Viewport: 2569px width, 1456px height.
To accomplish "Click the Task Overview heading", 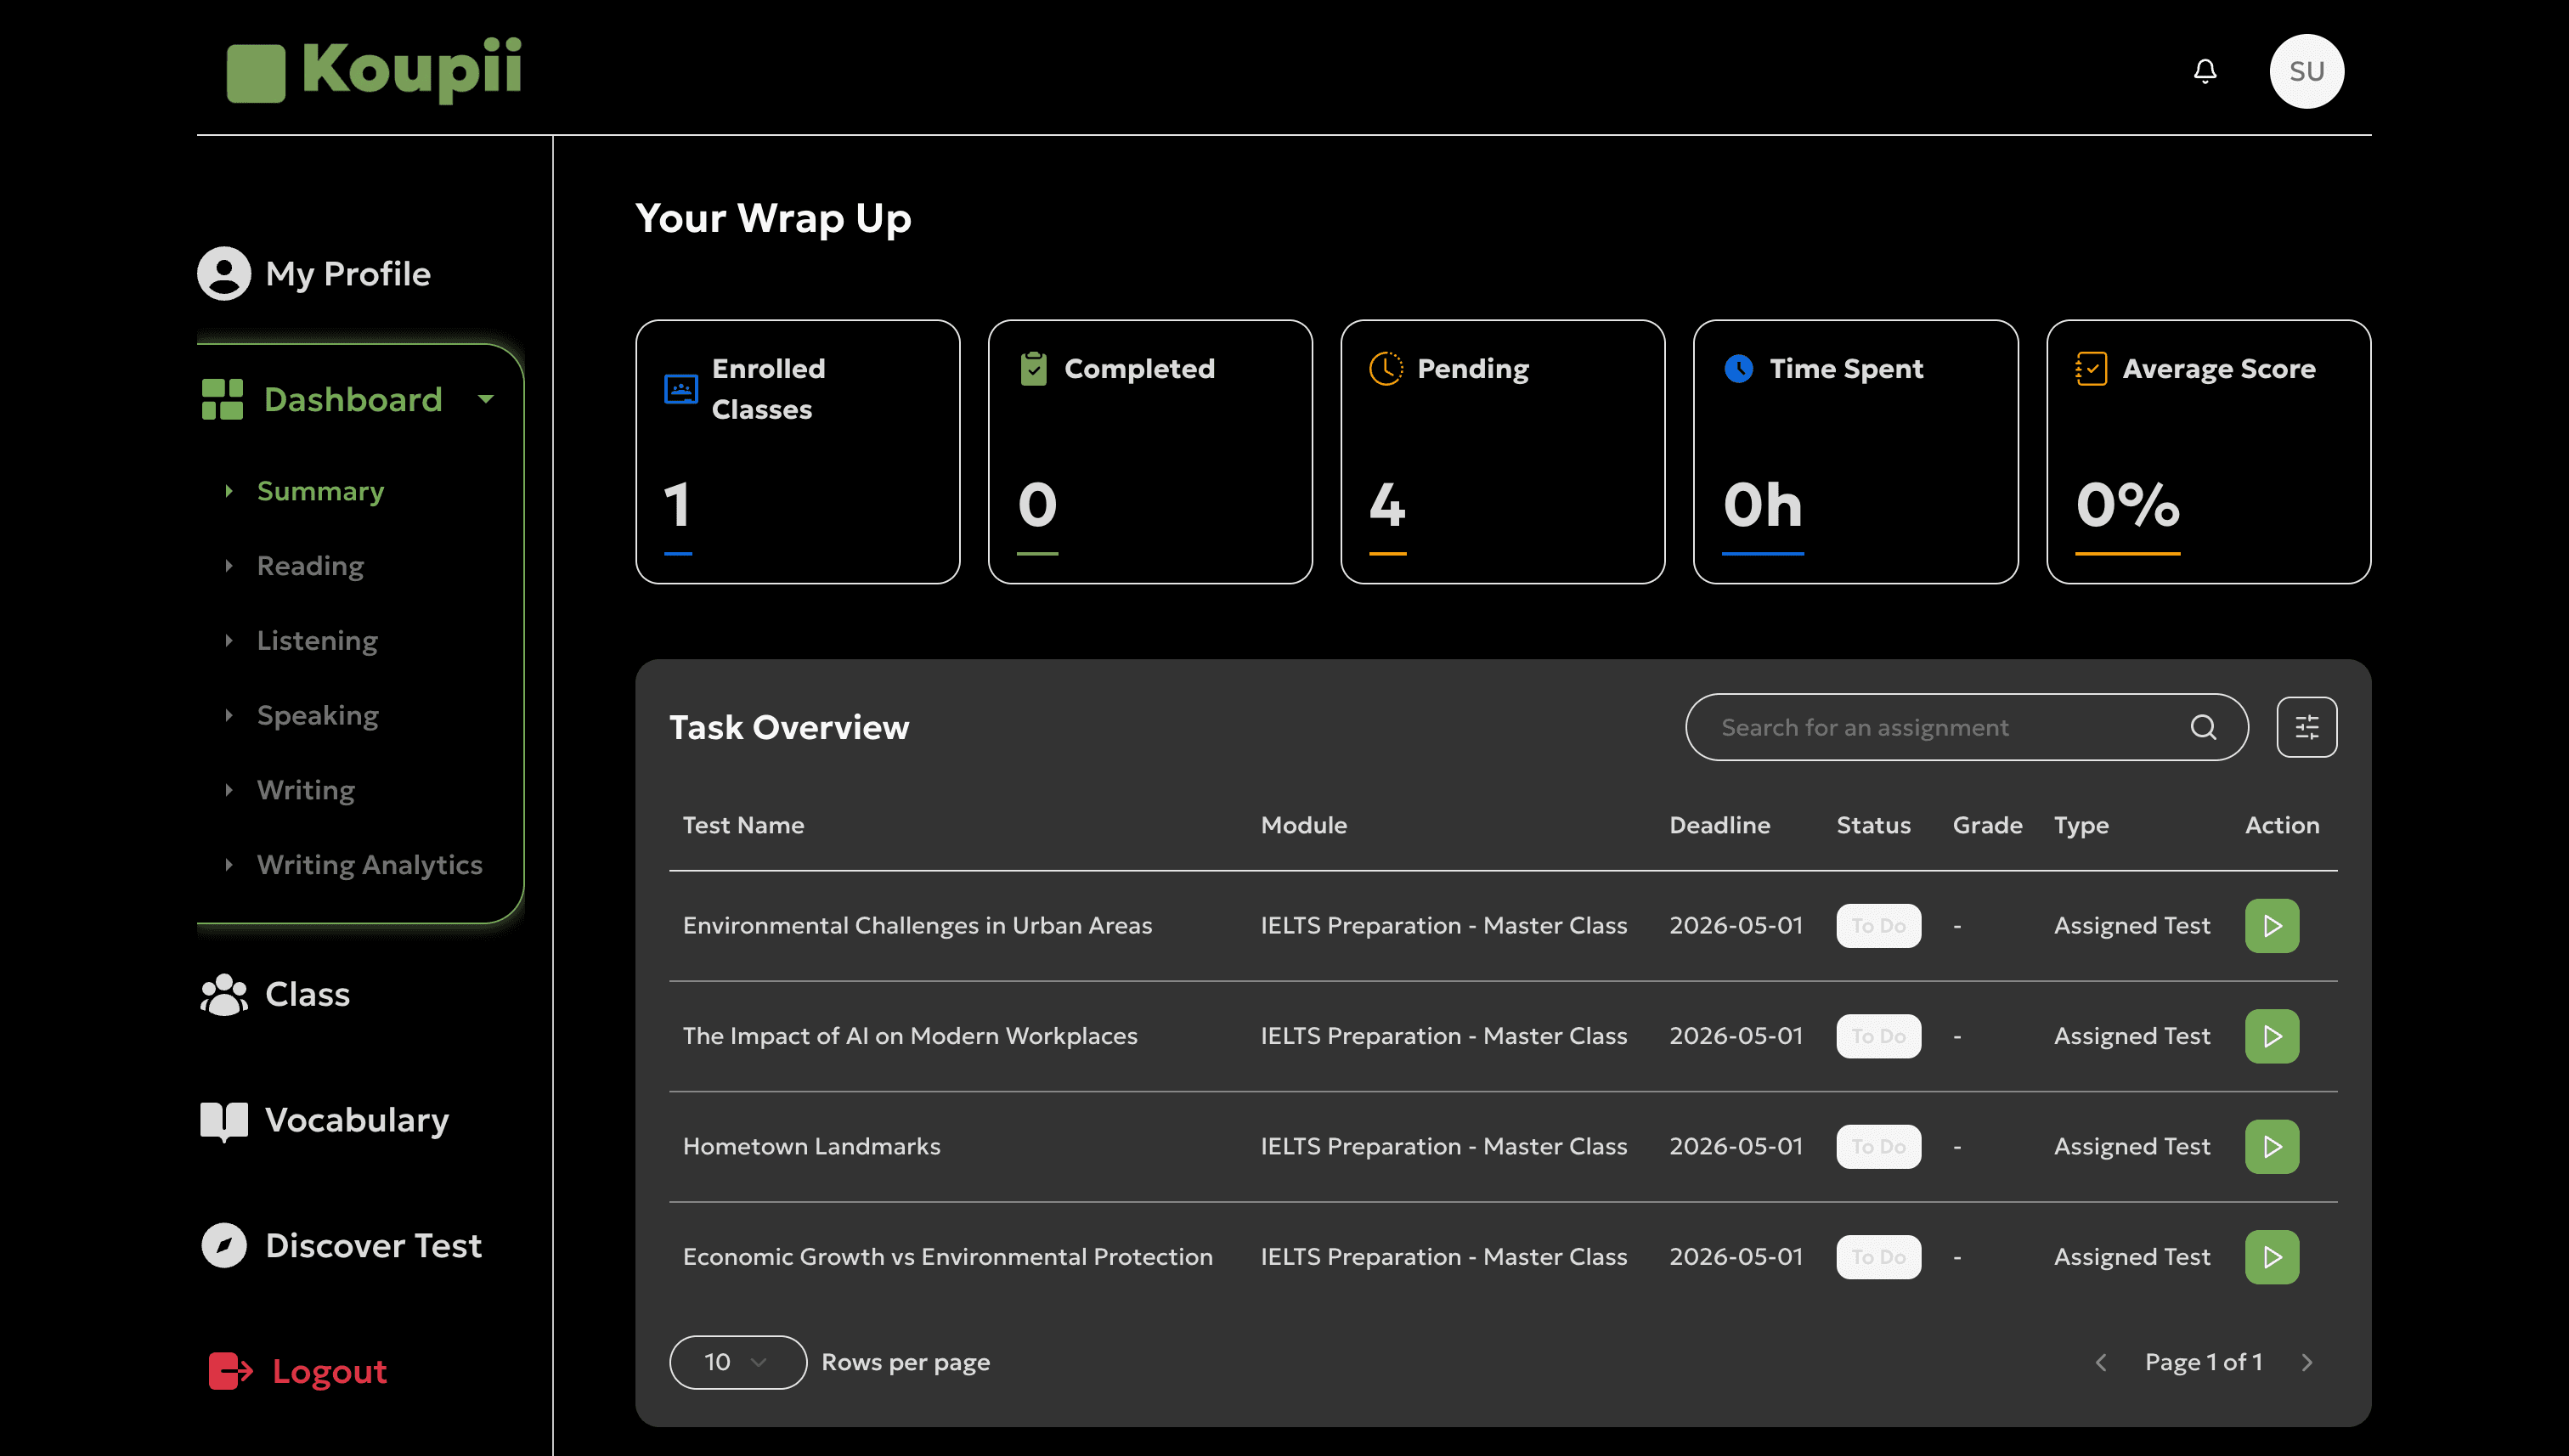I will pyautogui.click(x=788, y=727).
